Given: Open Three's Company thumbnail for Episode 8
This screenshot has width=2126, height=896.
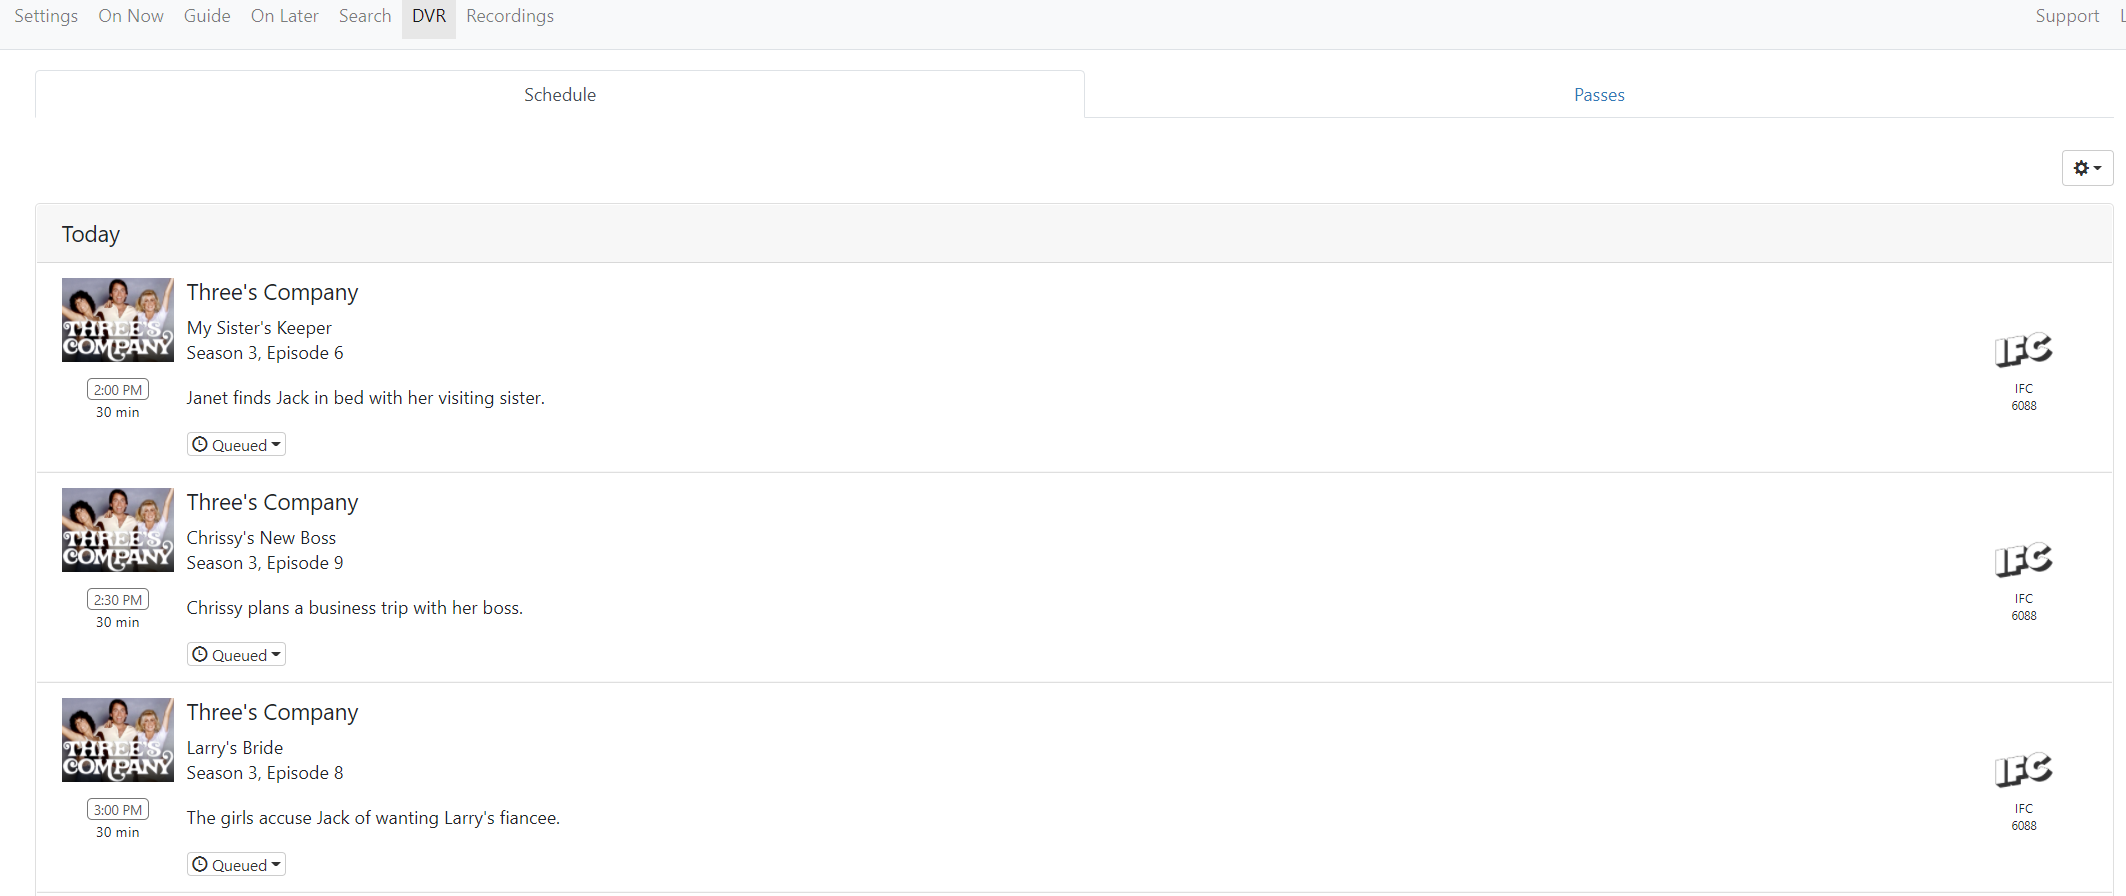Looking at the screenshot, I should (x=118, y=740).
